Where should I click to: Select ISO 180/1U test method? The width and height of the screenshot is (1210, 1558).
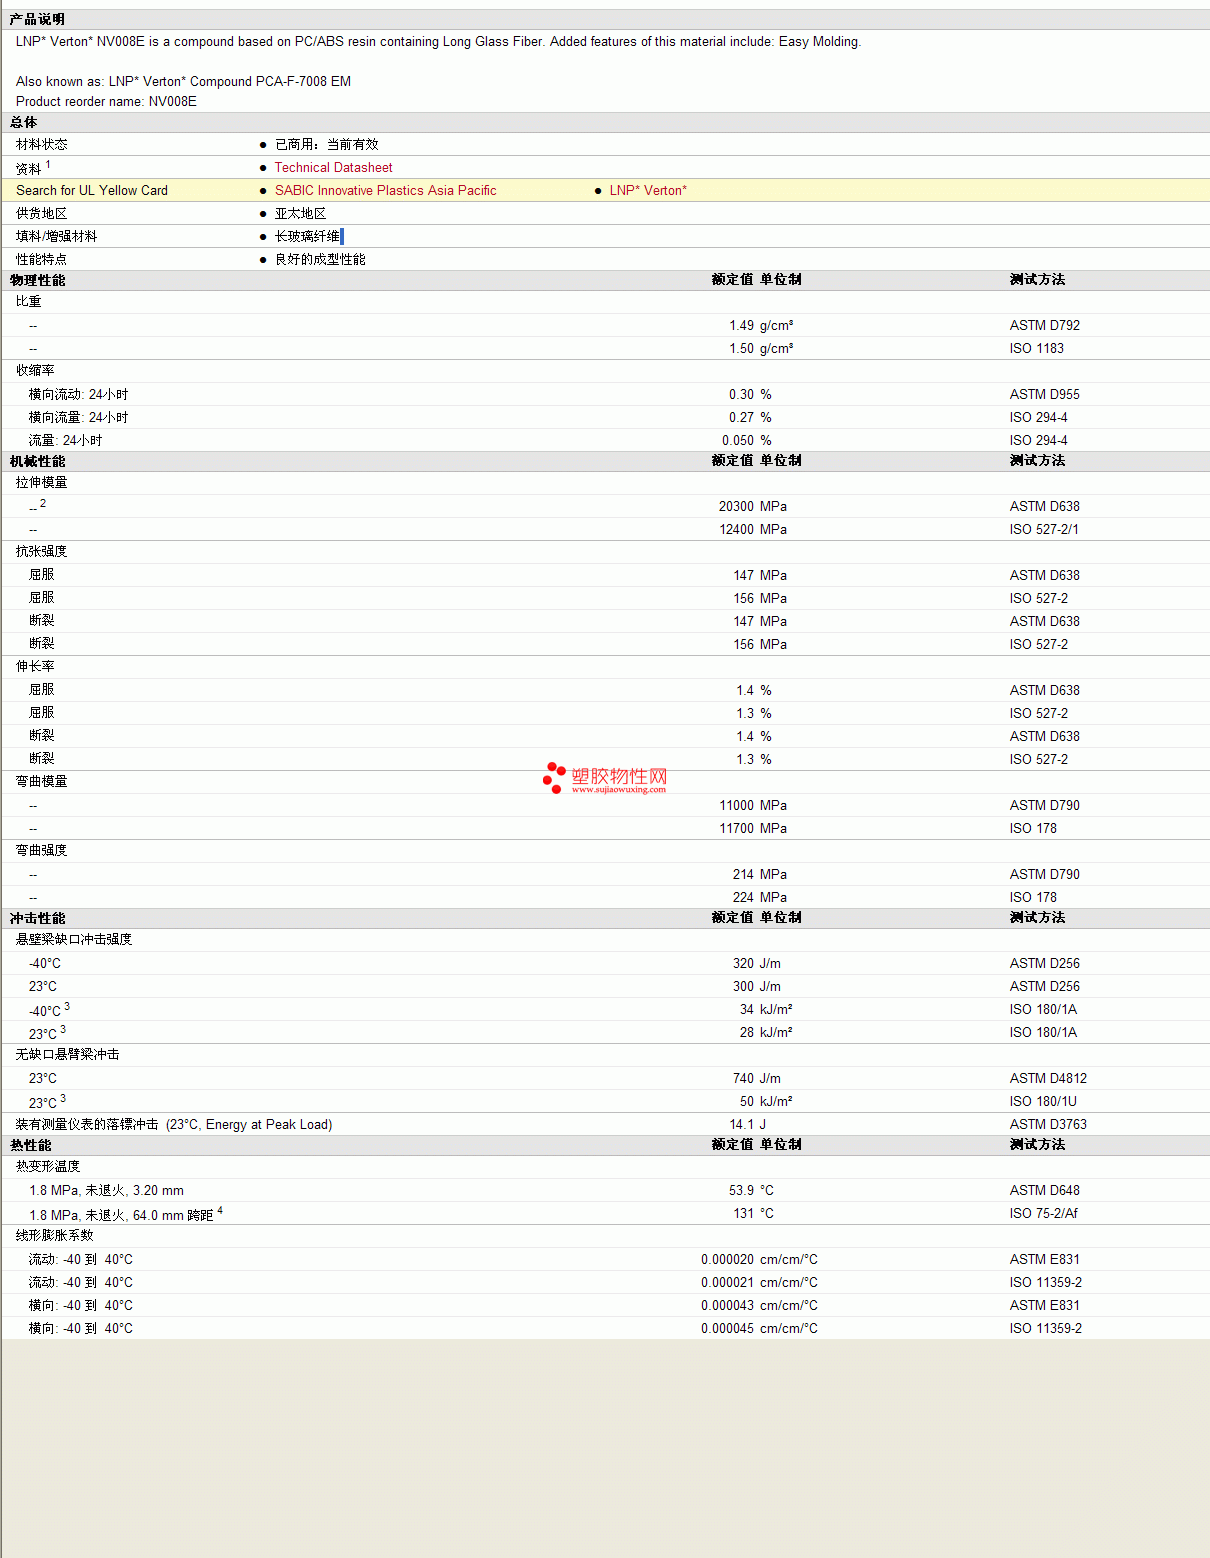click(x=1043, y=1101)
